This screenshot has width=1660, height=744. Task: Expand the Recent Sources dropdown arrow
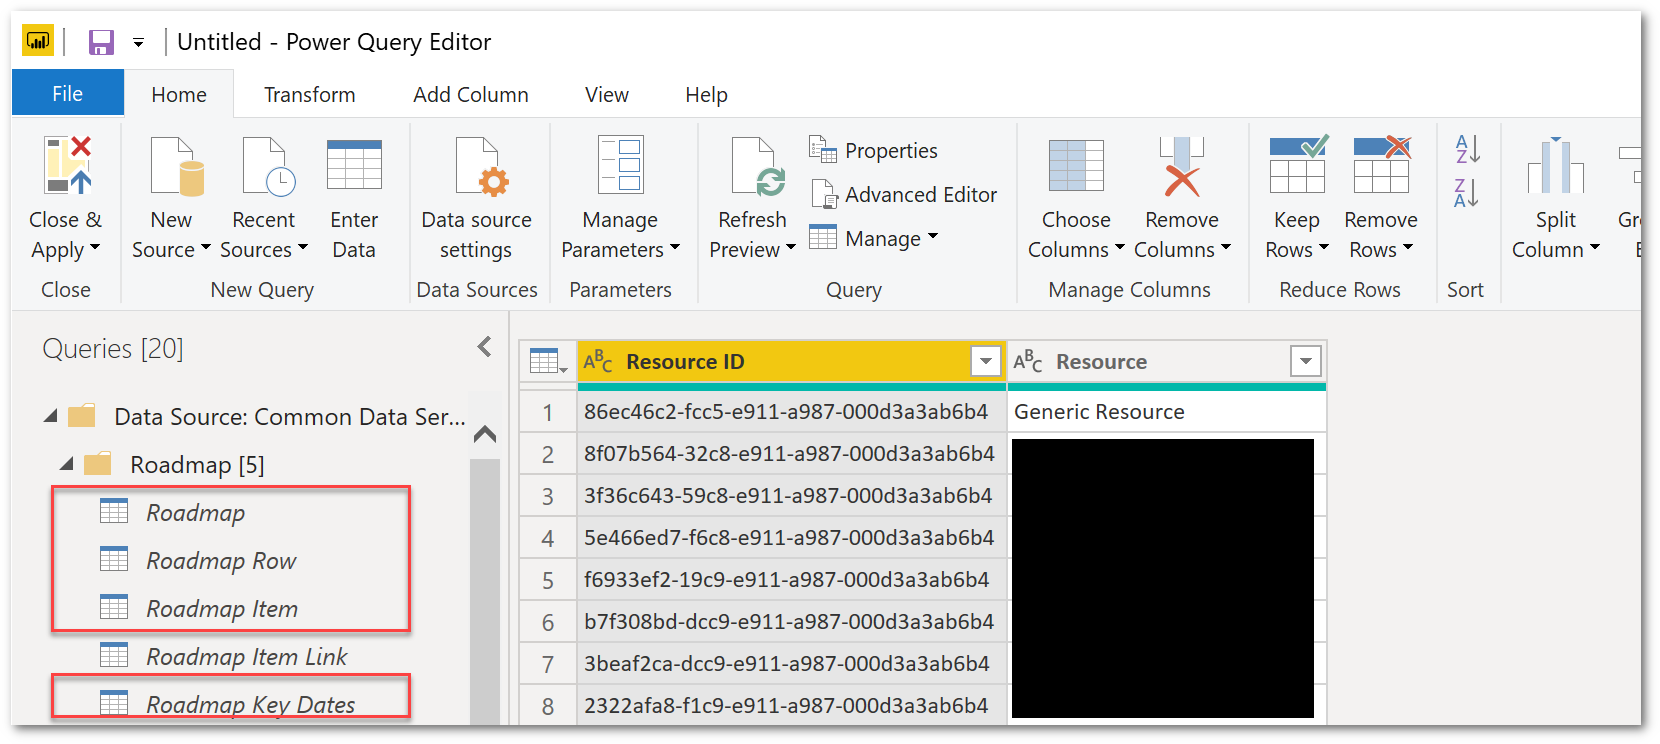pos(303,248)
